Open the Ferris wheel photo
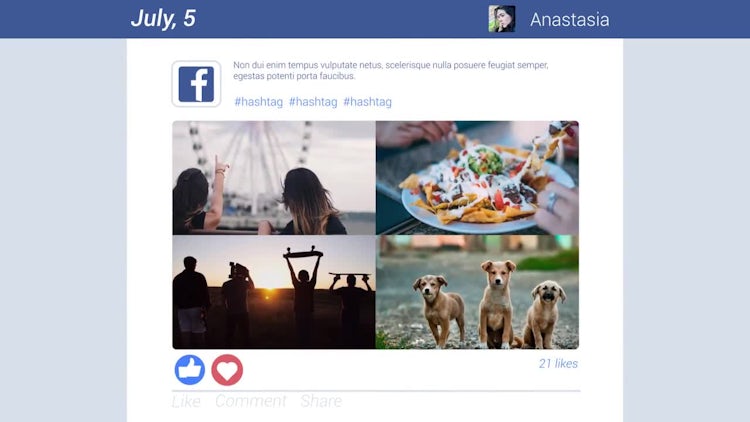Viewport: 750px width, 422px height. 274,178
